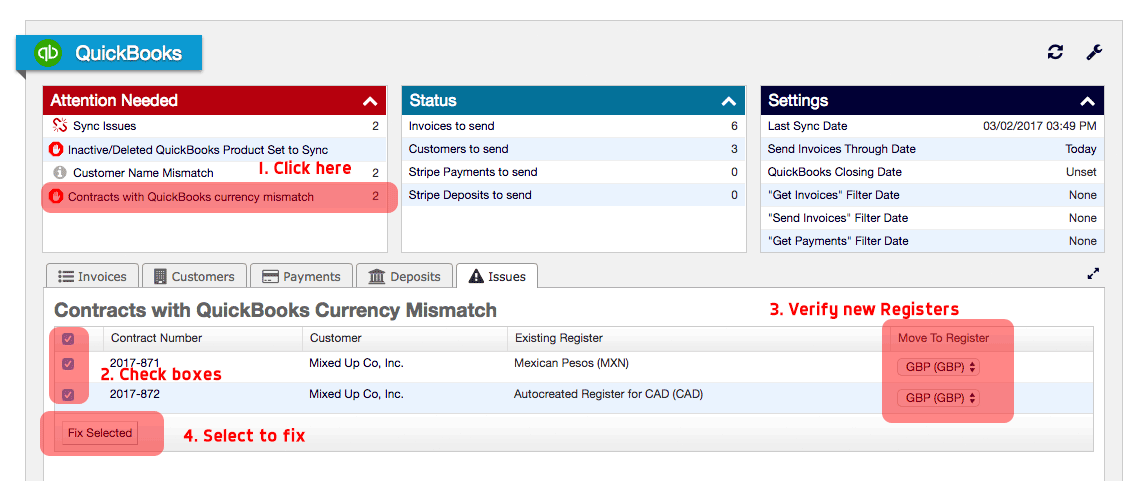Click stop-hand icon beside Inactive/Deleted QuickBooks Product
1141x481 pixels.
[x=55, y=149]
